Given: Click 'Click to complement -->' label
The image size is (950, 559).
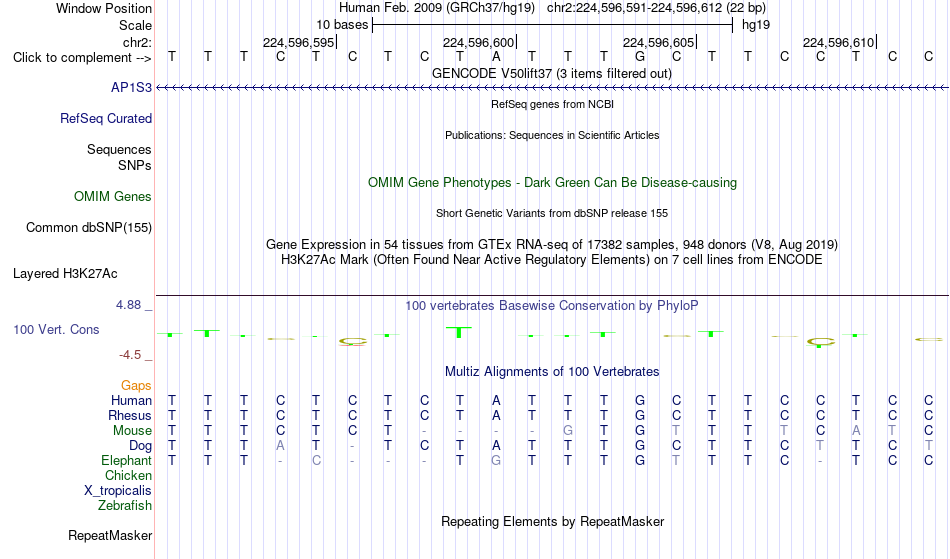Looking at the screenshot, I should [x=82, y=58].
